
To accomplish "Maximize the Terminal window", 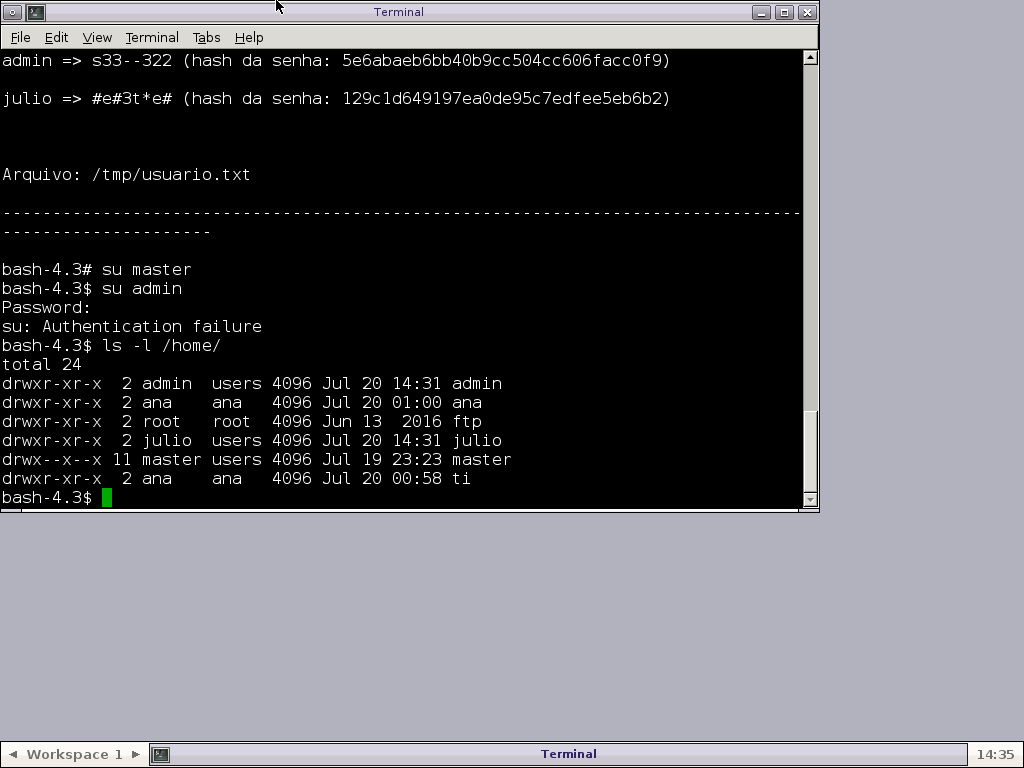I will tap(784, 12).
